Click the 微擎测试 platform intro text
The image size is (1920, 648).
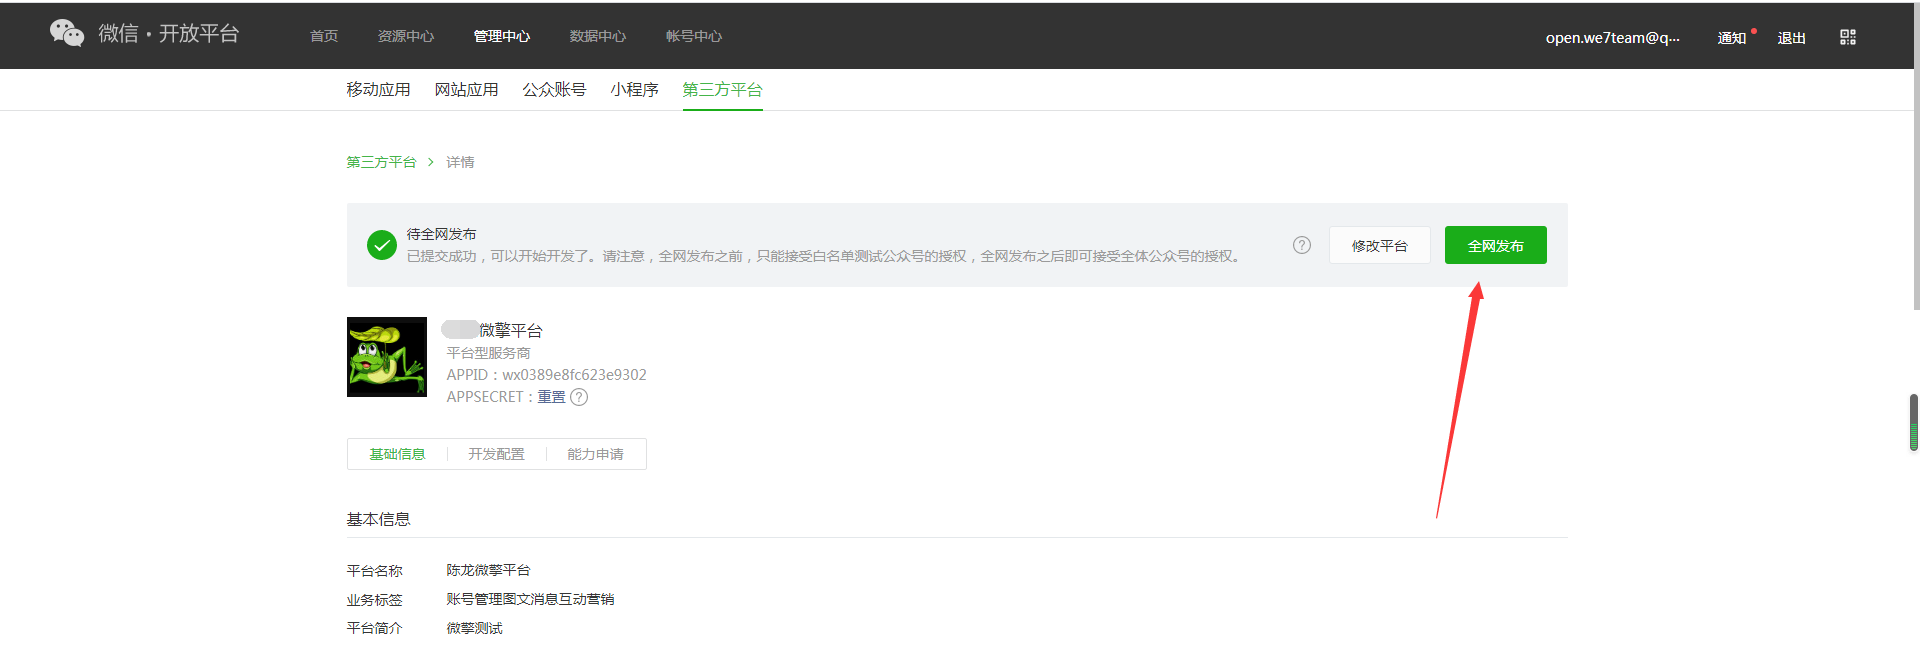(x=475, y=628)
